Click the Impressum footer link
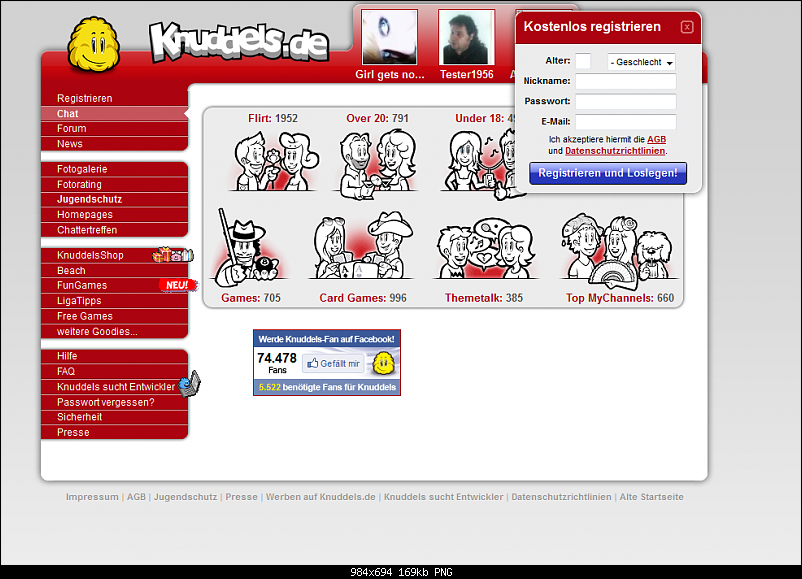The height and width of the screenshot is (579, 802). (92, 497)
